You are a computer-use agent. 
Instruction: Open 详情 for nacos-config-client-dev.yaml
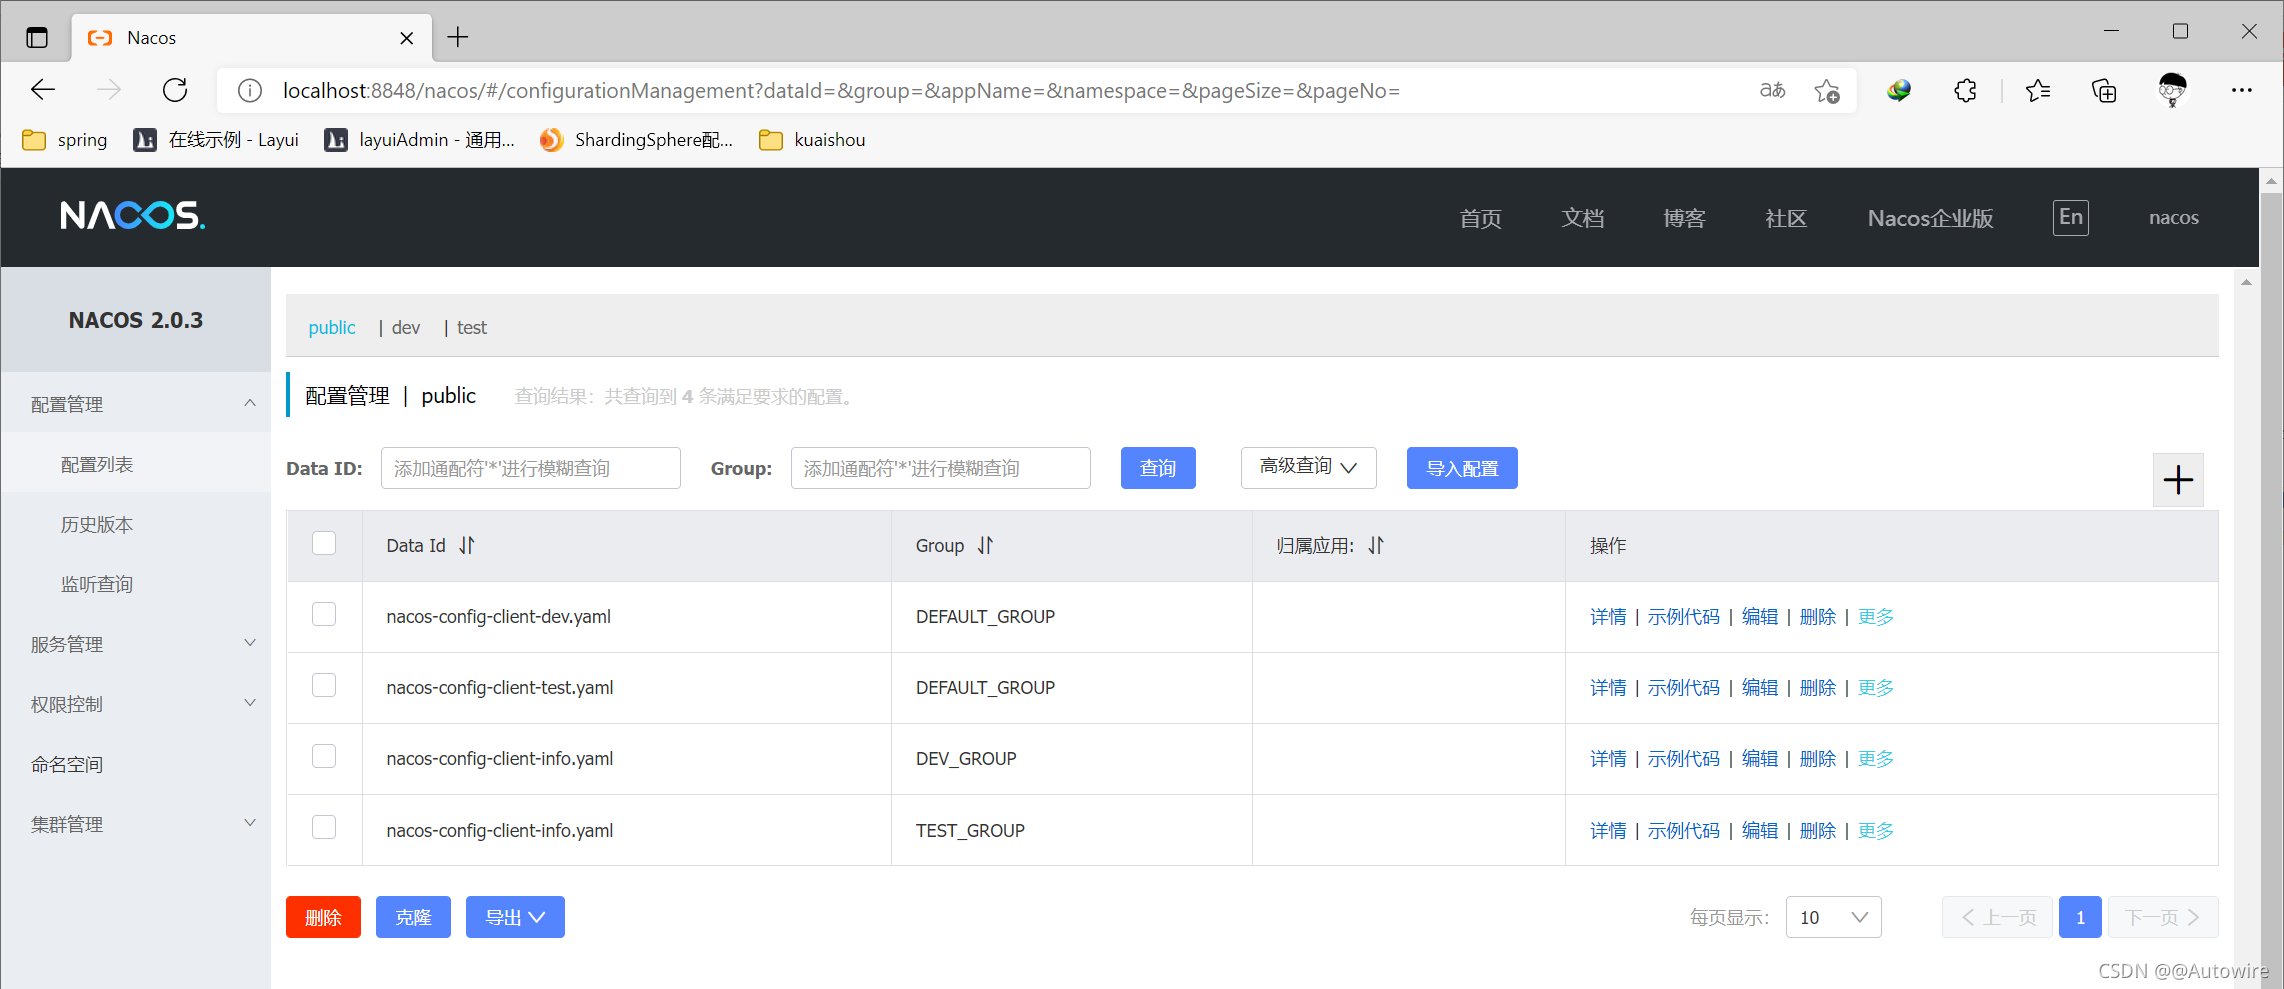[x=1608, y=617]
